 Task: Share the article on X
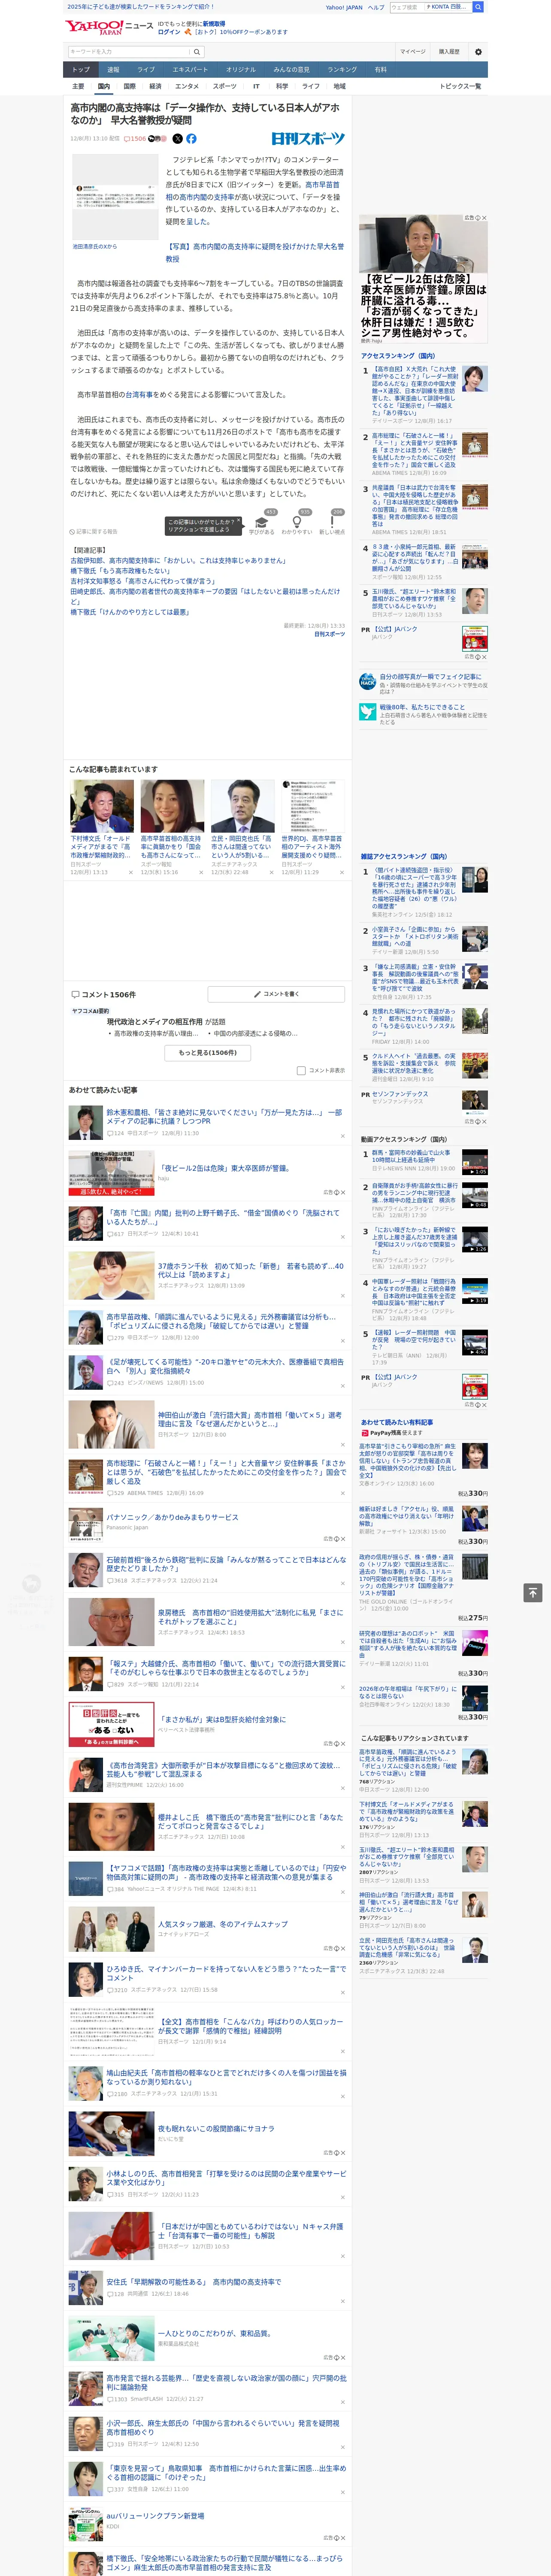pos(178,139)
